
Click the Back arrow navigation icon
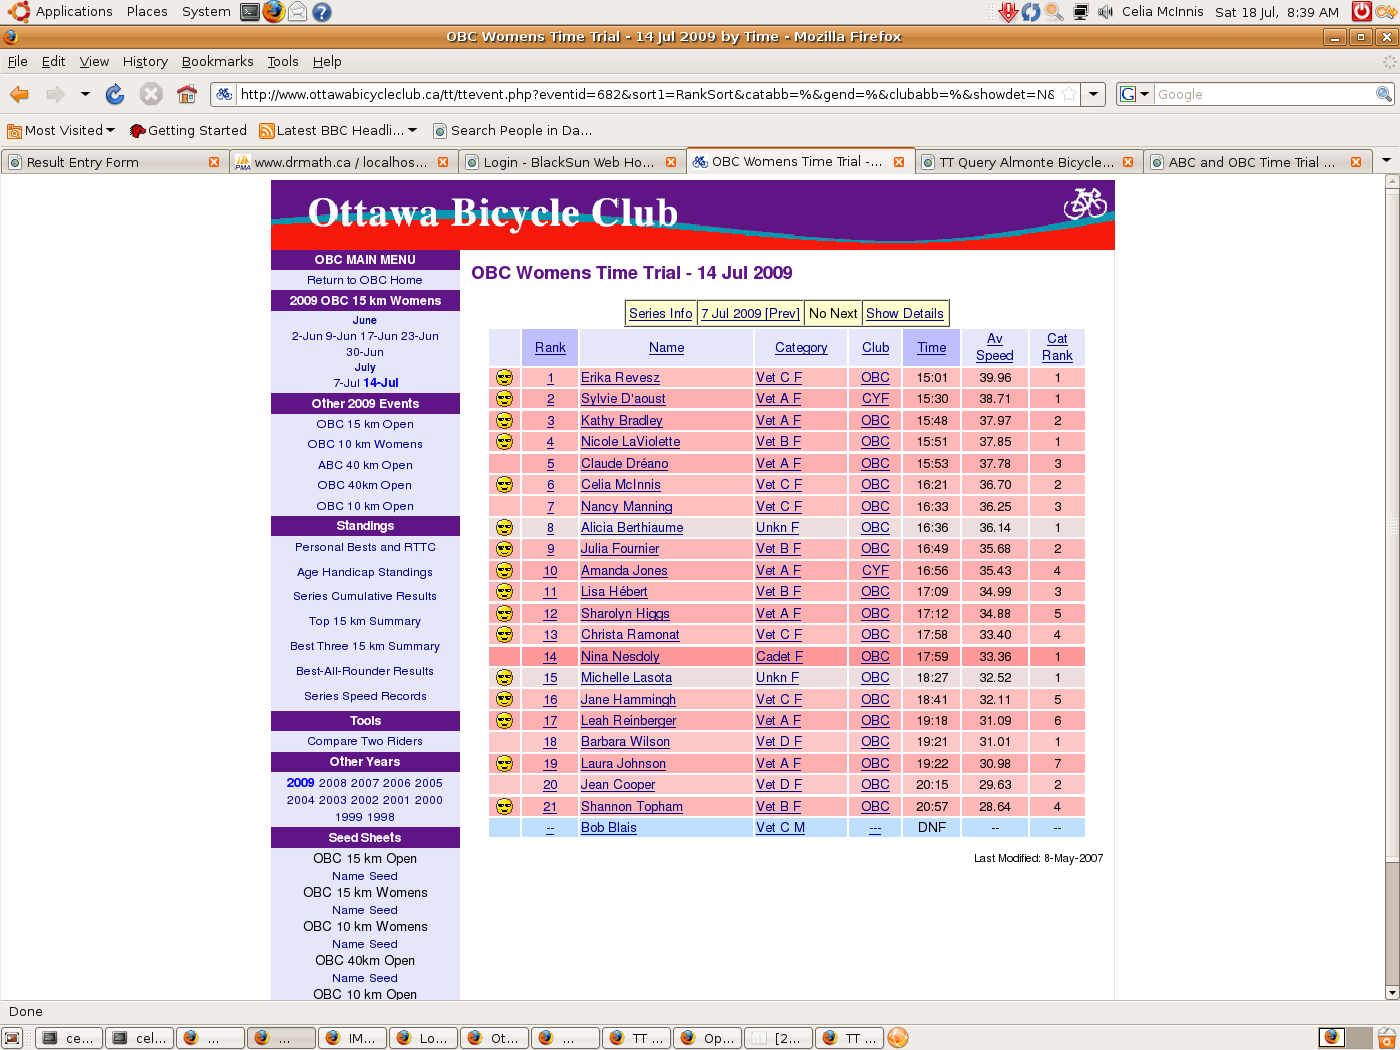(19, 94)
